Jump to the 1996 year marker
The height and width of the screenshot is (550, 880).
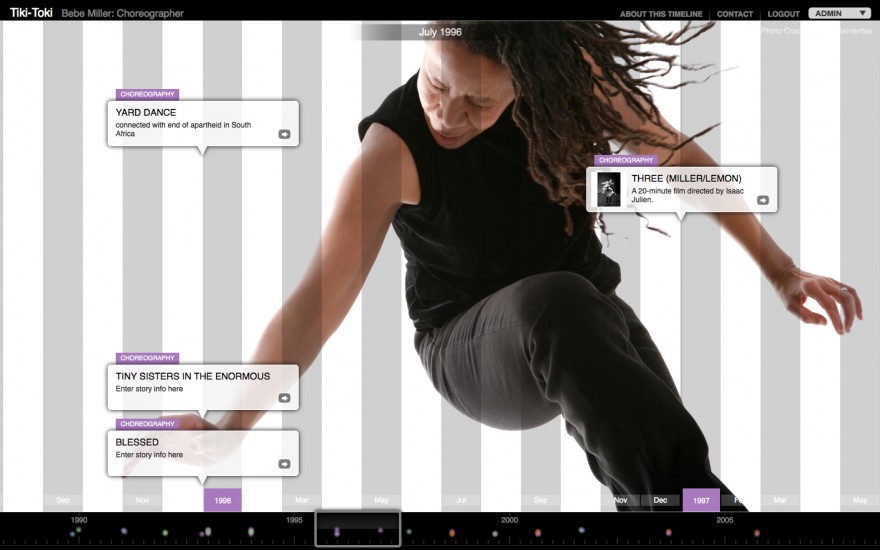click(x=223, y=500)
